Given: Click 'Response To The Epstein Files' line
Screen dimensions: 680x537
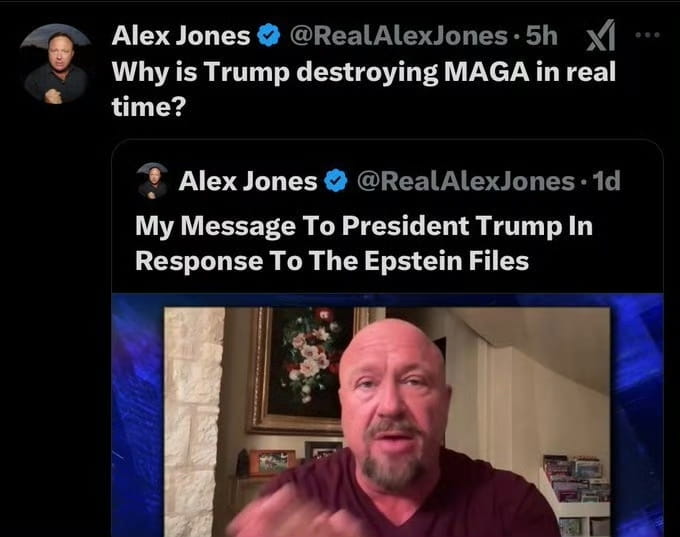Looking at the screenshot, I should 332,261.
